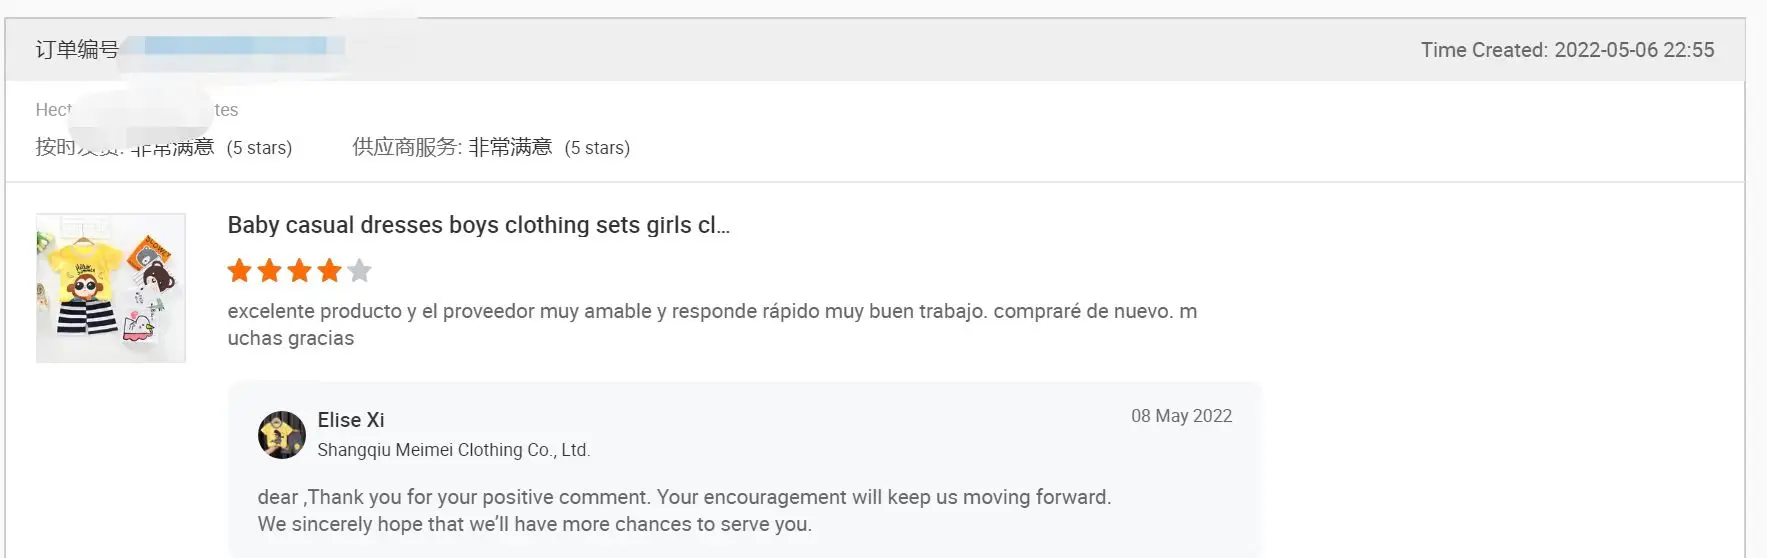Viewport: 1767px width, 558px height.
Task: Click the Elise Xi seller name
Action: 351,420
